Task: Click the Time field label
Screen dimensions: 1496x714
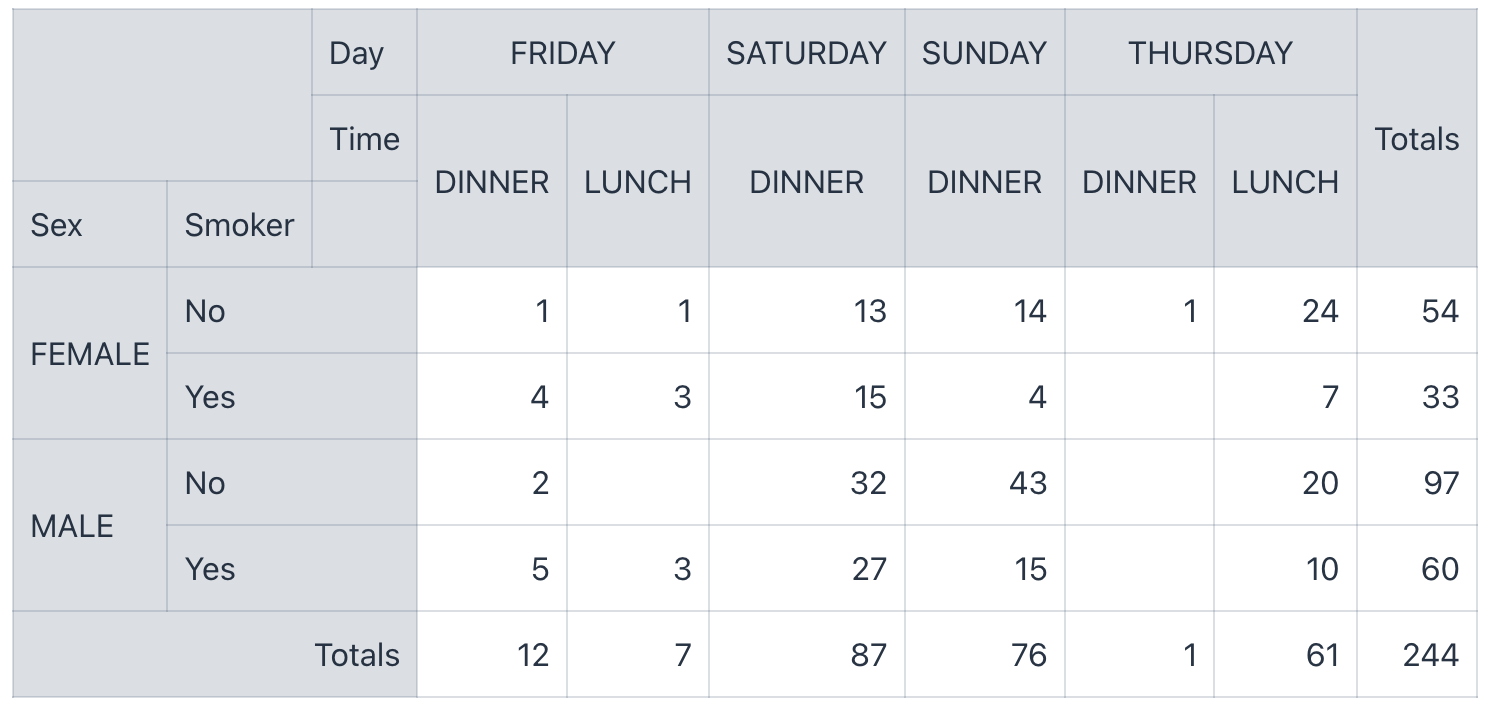Action: (x=364, y=139)
